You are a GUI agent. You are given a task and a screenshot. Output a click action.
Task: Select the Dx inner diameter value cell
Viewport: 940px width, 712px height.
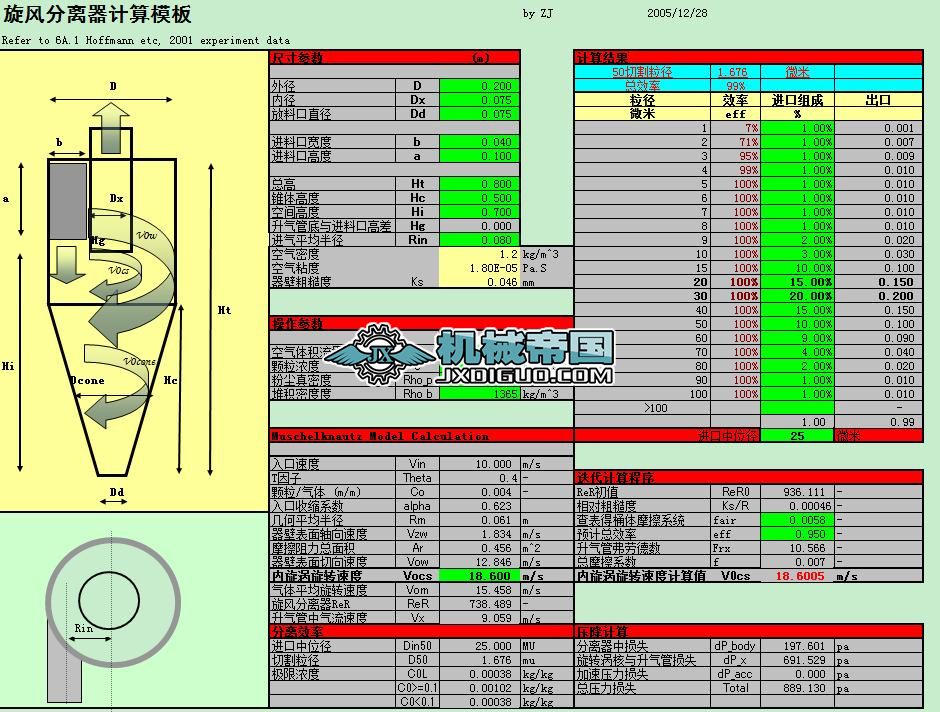479,100
